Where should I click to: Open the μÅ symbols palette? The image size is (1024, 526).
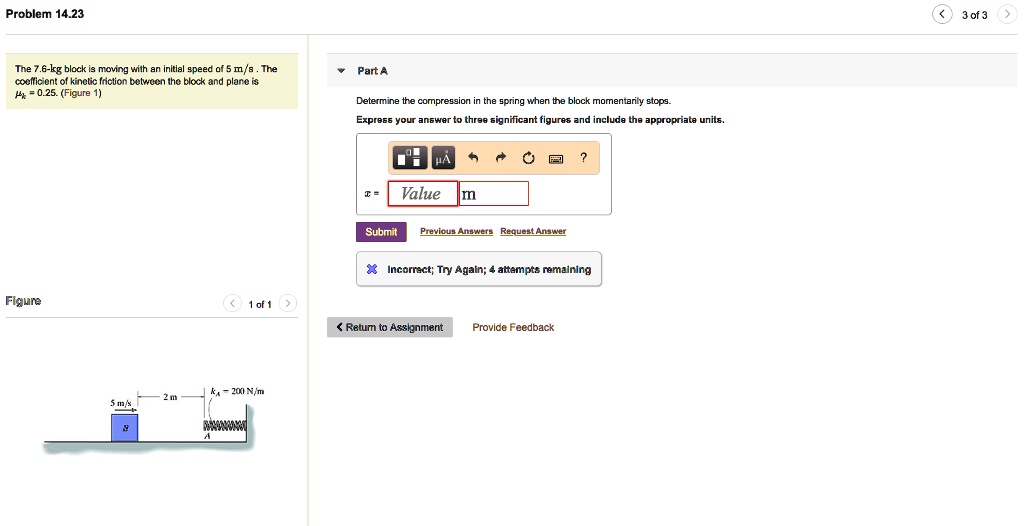(443, 158)
